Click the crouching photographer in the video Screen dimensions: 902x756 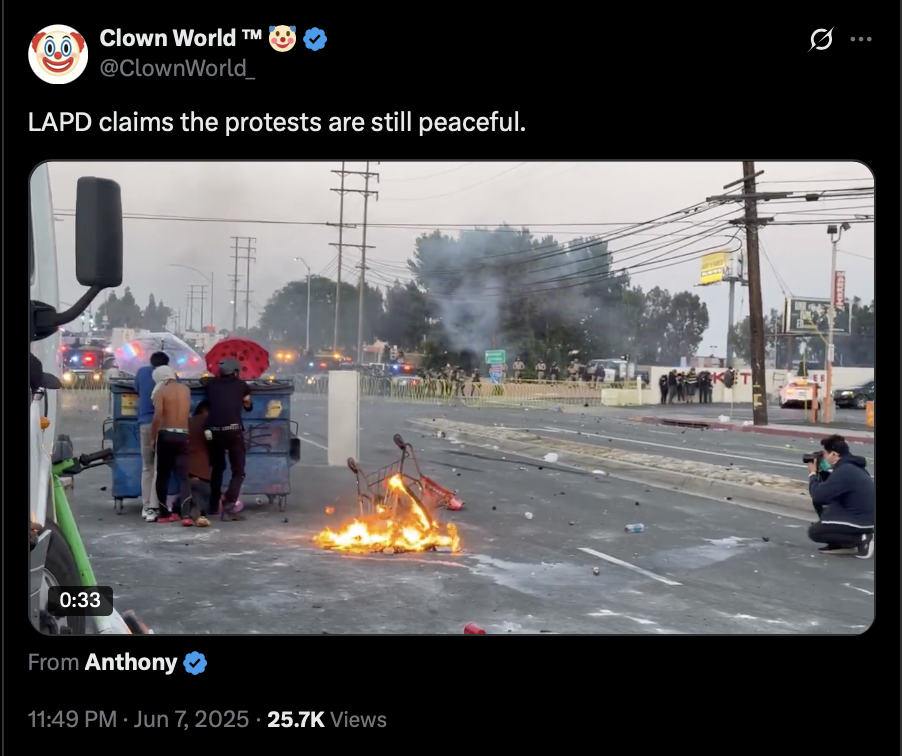840,496
